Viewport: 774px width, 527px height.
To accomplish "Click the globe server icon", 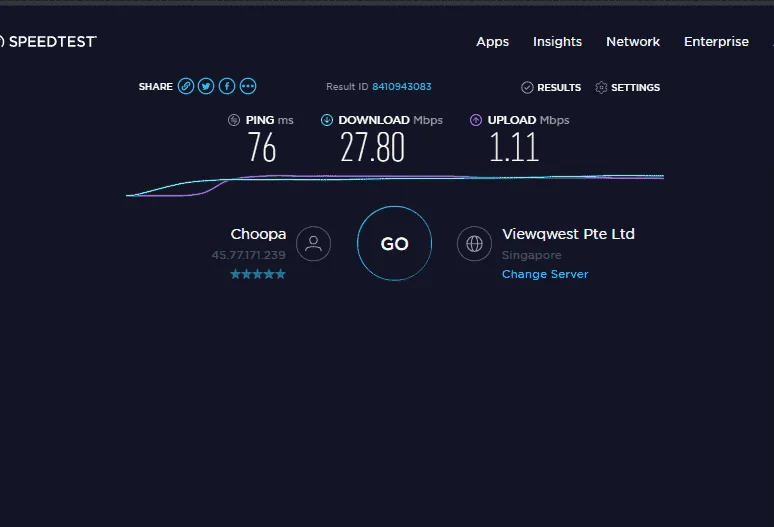I will pyautogui.click(x=474, y=244).
